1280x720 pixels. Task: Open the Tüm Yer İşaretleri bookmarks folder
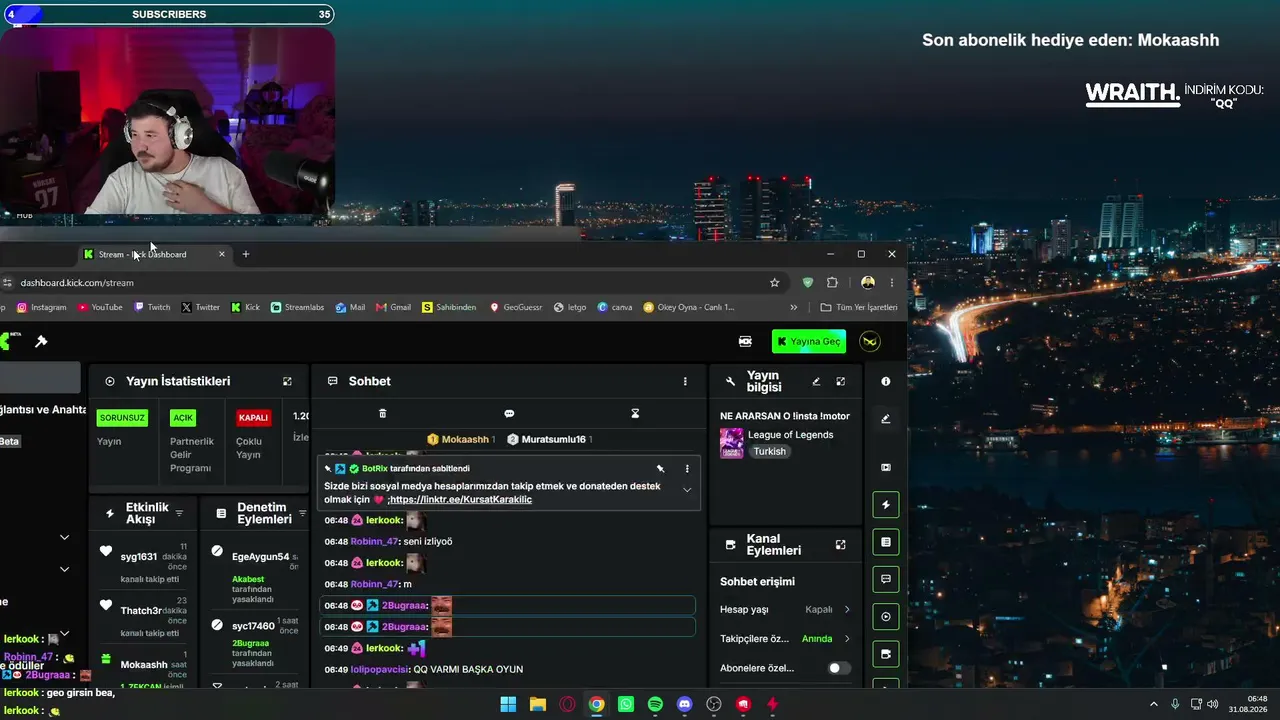click(858, 308)
